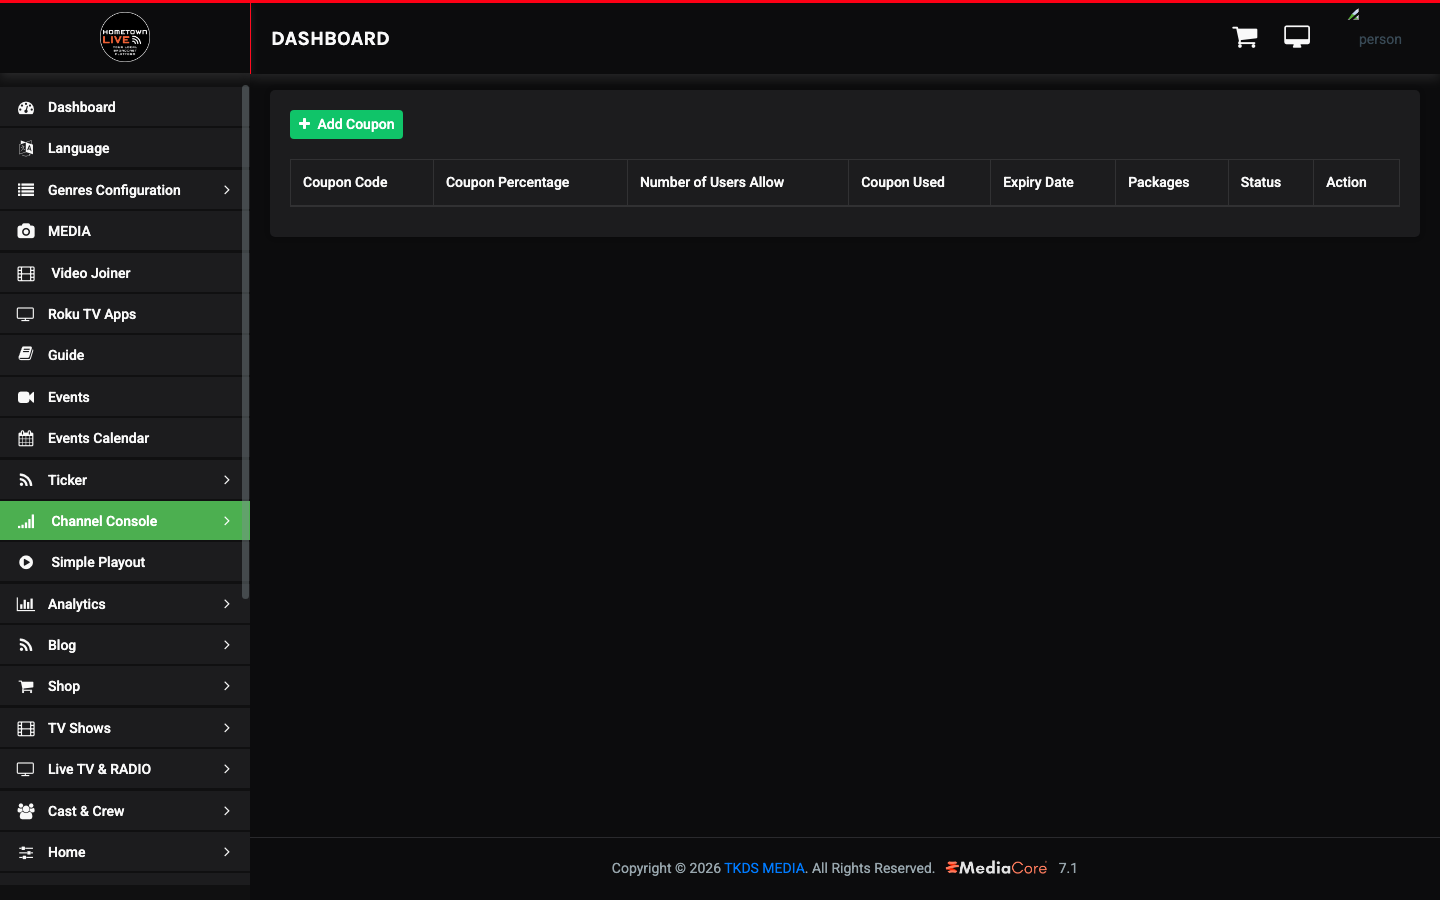Open the Roku TV Apps menu item
The height and width of the screenshot is (900, 1440).
pyautogui.click(x=121, y=314)
